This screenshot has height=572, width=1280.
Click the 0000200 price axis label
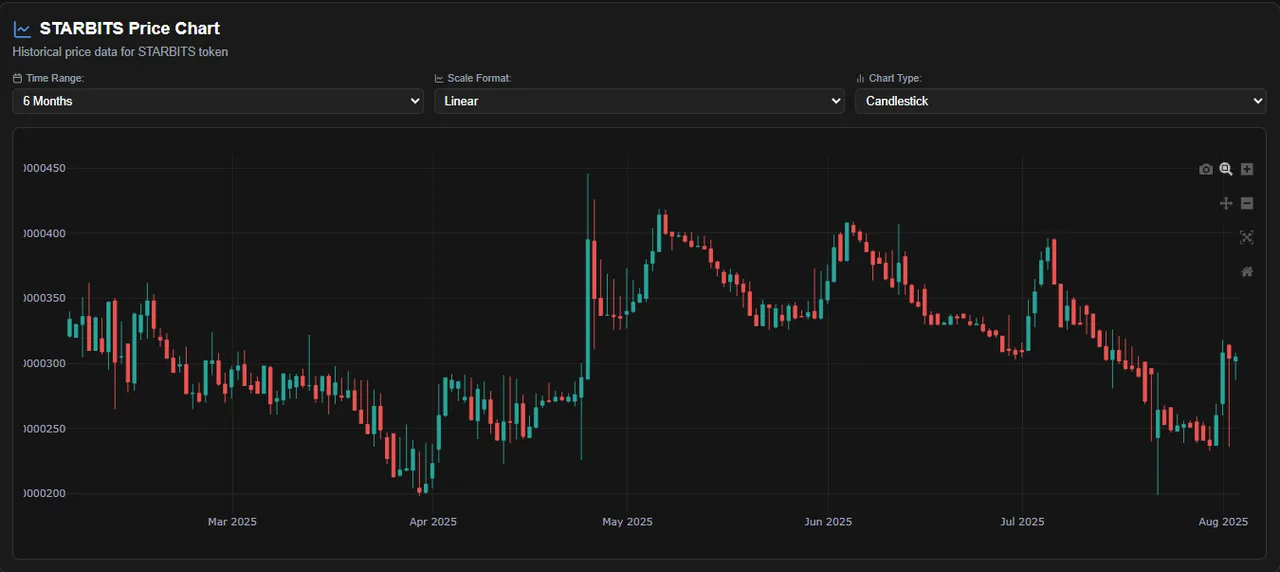(44, 493)
